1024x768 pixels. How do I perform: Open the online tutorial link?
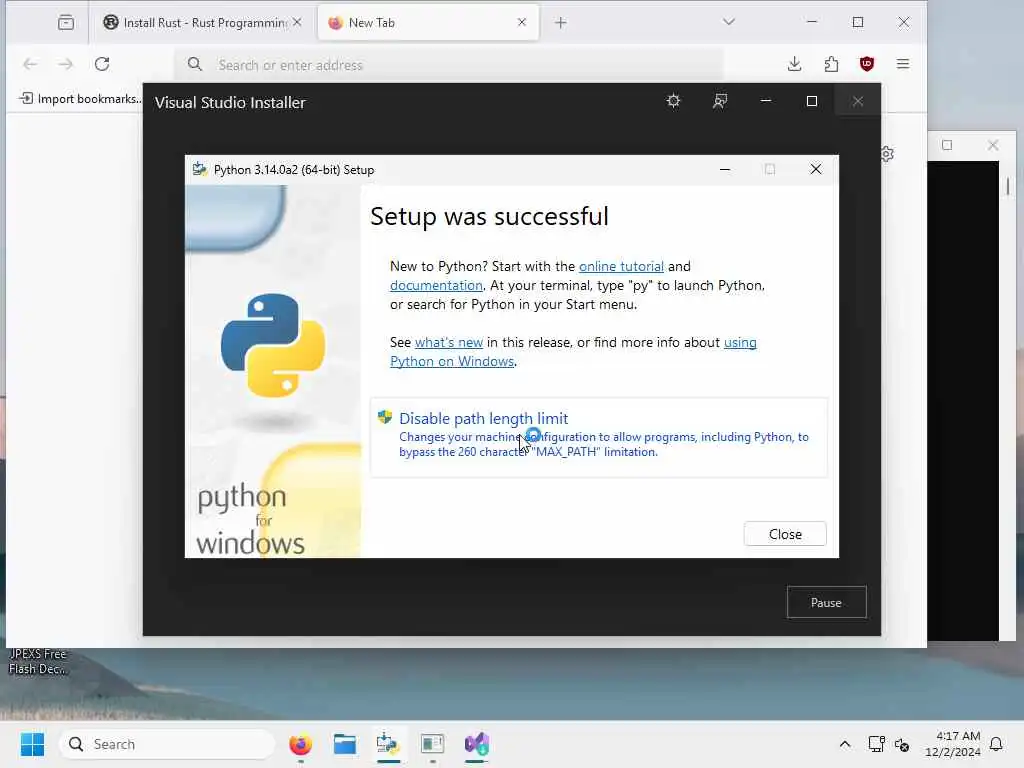tap(621, 266)
